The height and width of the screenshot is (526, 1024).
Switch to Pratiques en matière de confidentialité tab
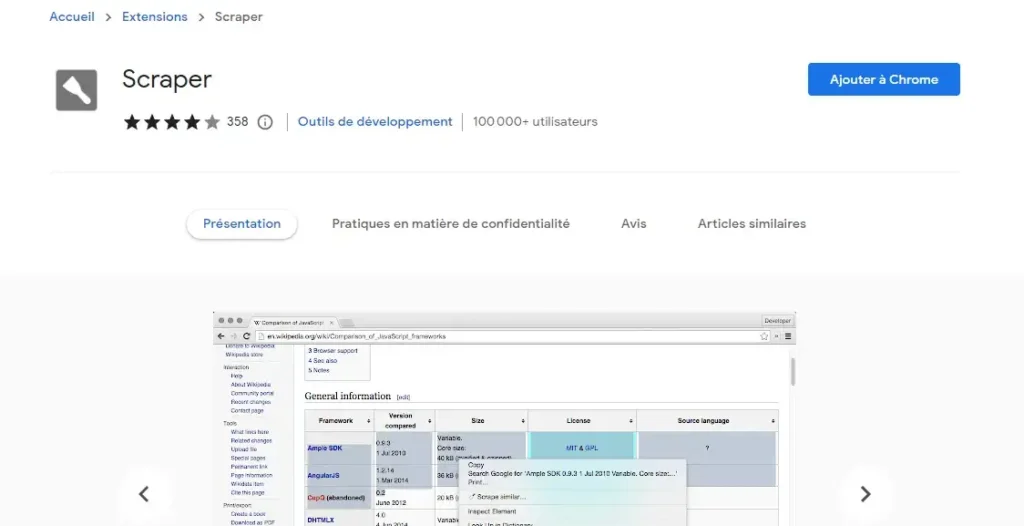[x=450, y=224]
